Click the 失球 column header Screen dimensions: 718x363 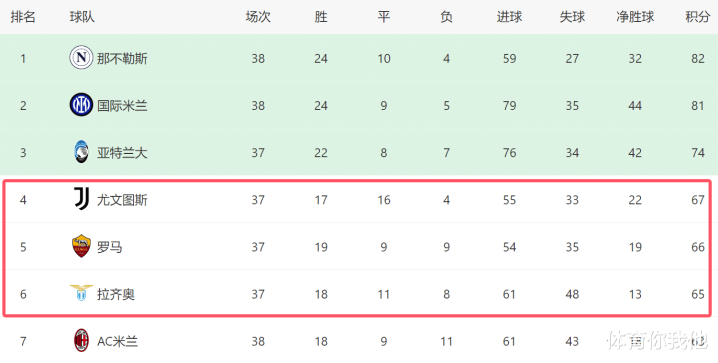(572, 17)
